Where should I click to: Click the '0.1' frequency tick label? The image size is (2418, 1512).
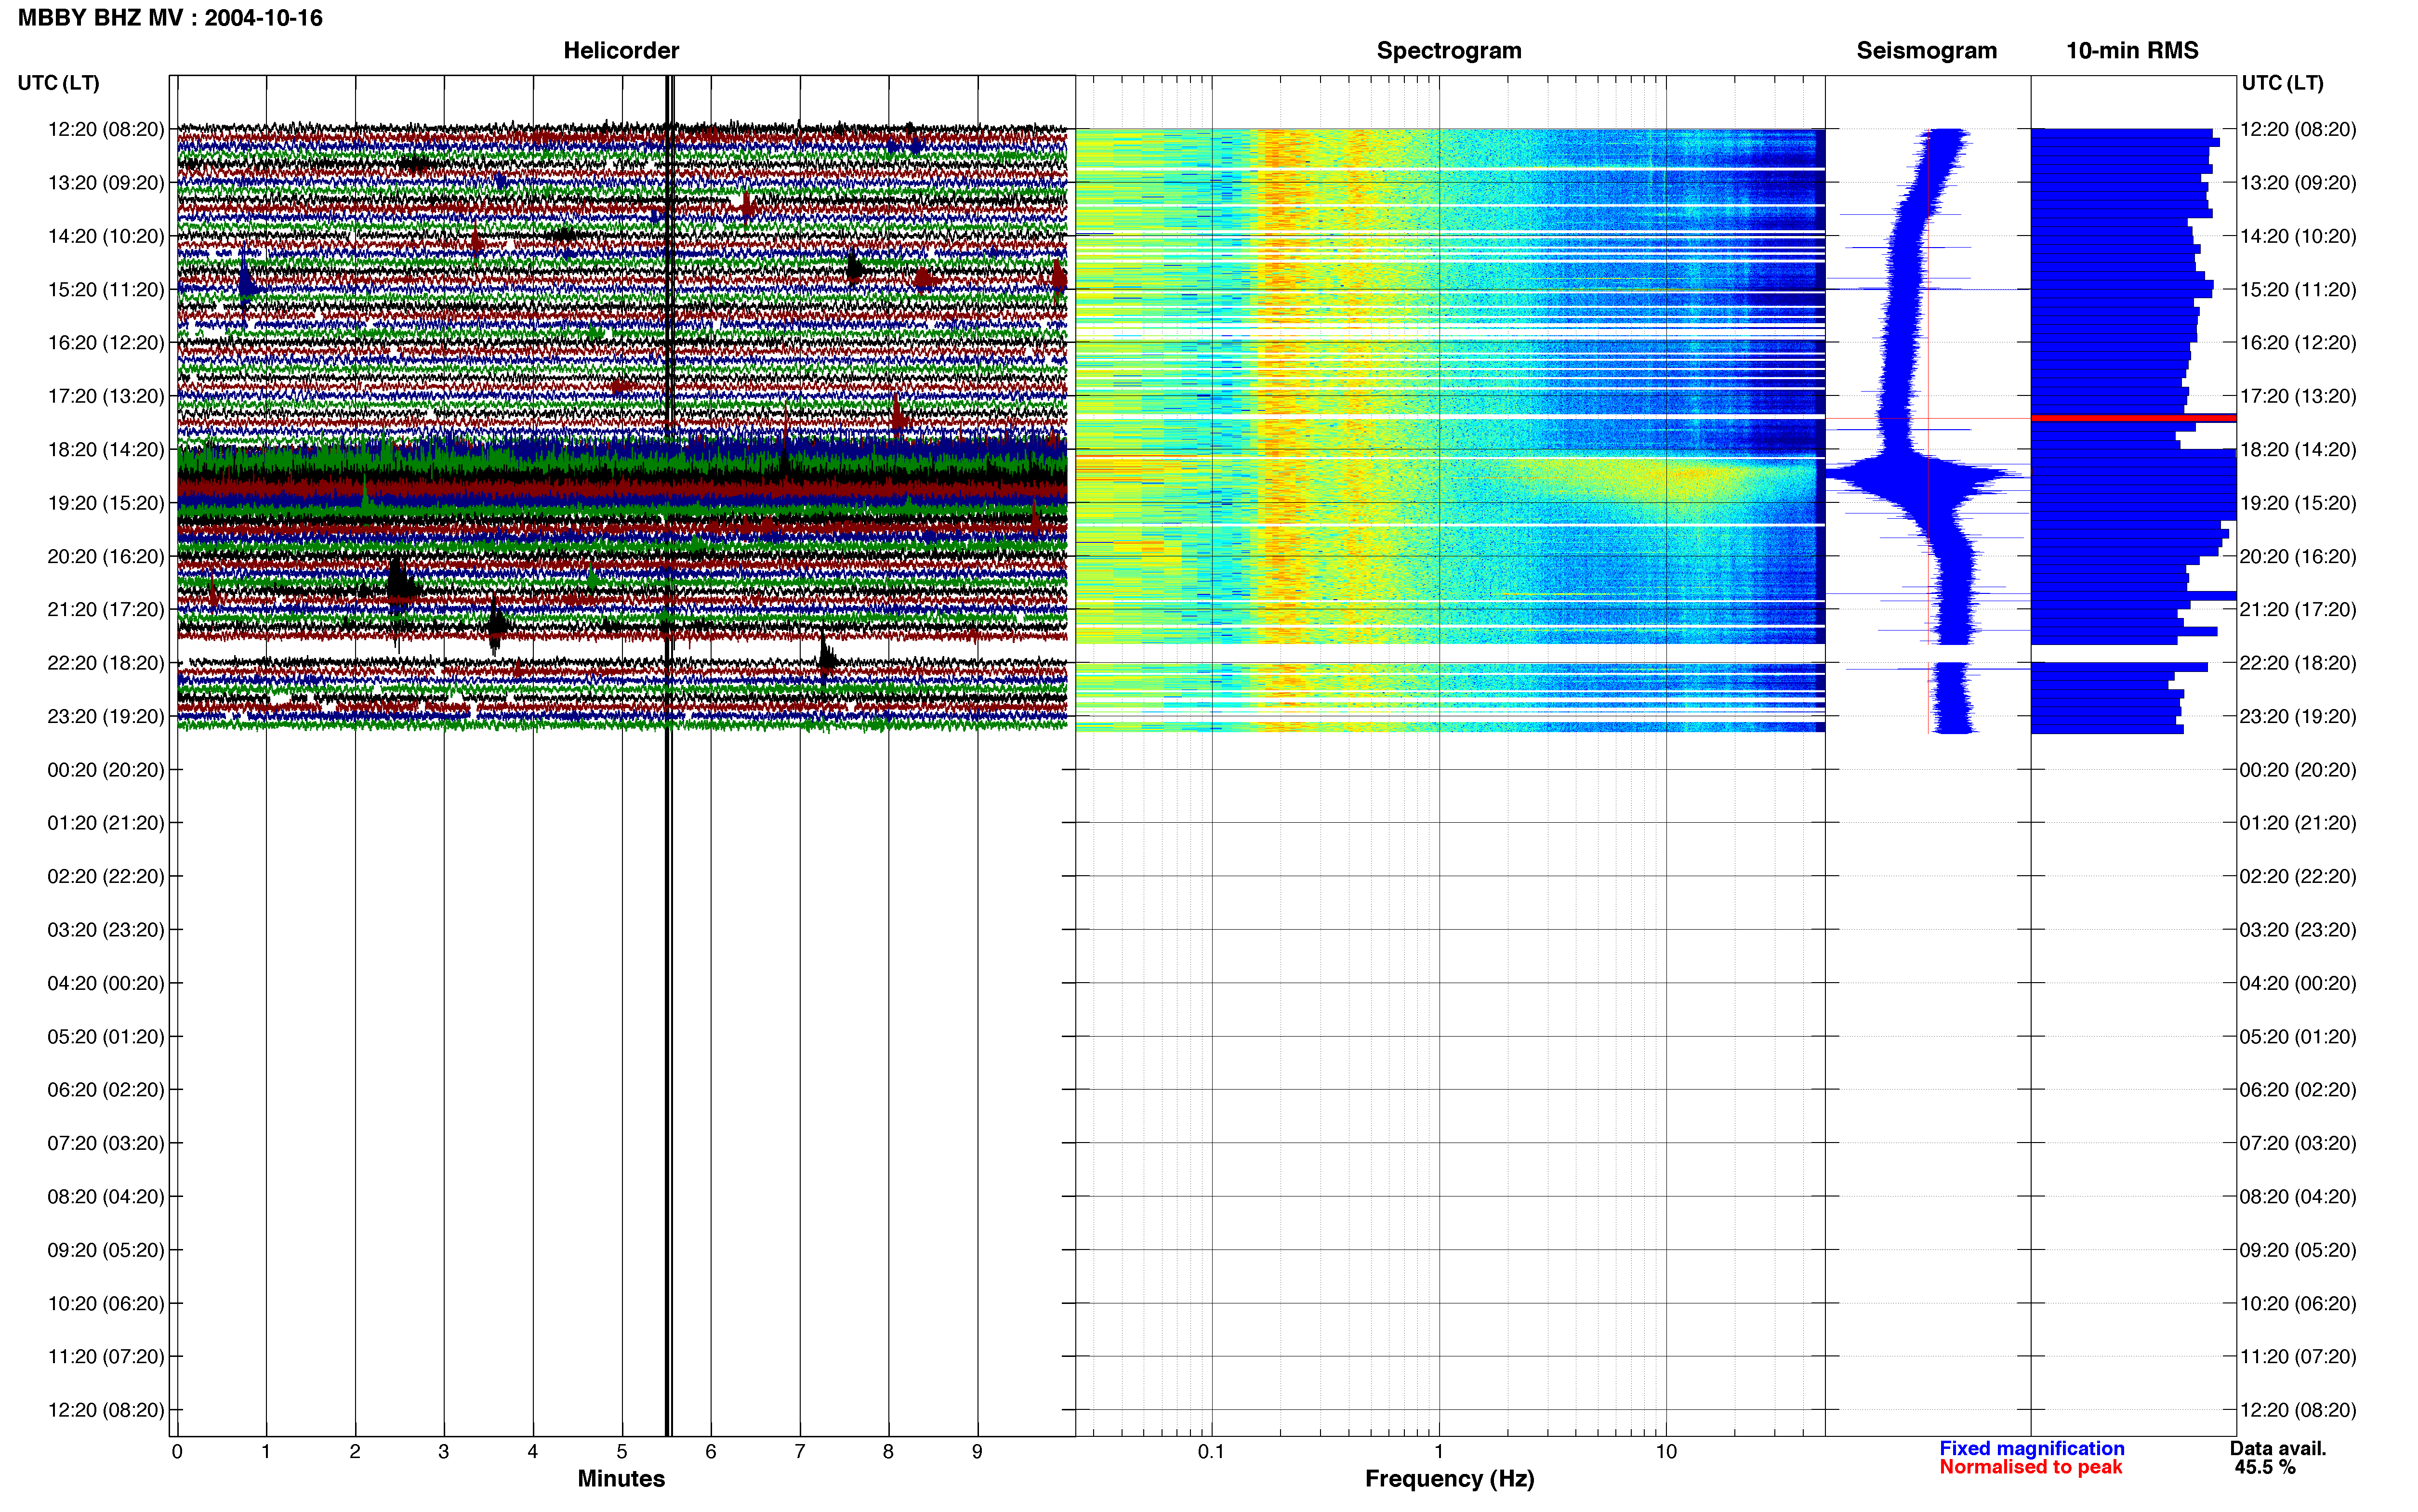pos(1211,1451)
